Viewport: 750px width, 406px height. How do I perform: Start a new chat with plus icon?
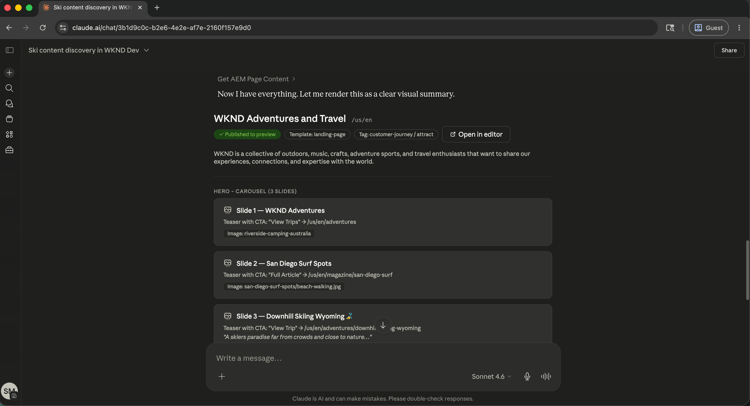pyautogui.click(x=9, y=73)
